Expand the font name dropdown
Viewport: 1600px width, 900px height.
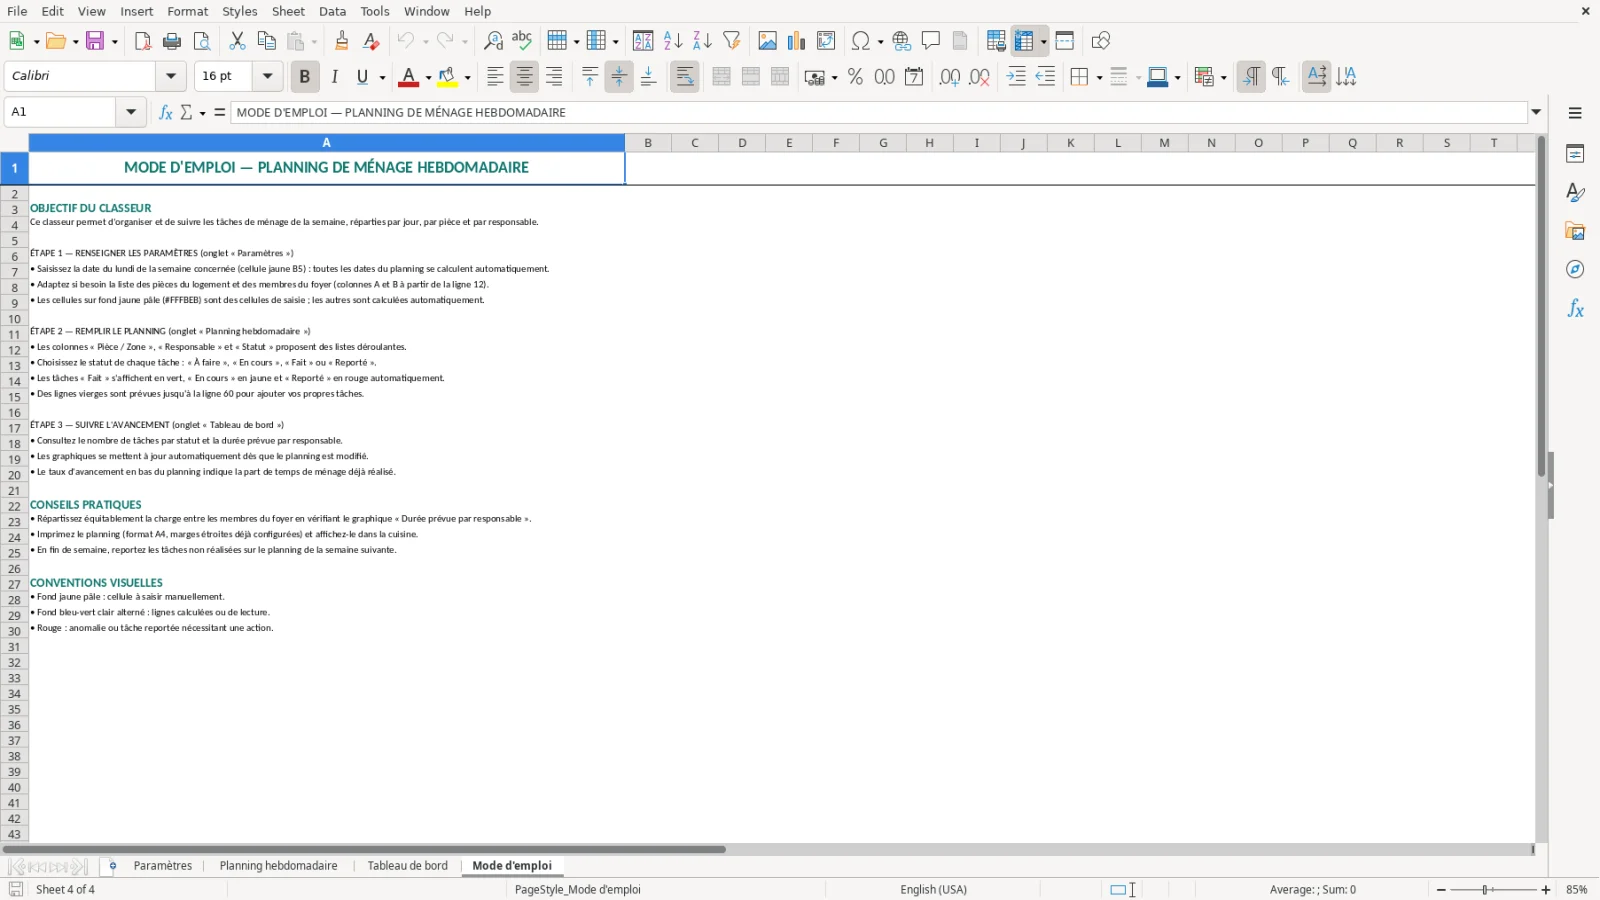pos(171,76)
